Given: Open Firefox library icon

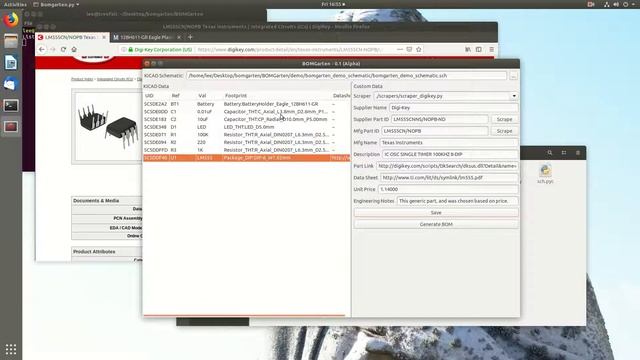Looking at the screenshot, I should coord(468,49).
